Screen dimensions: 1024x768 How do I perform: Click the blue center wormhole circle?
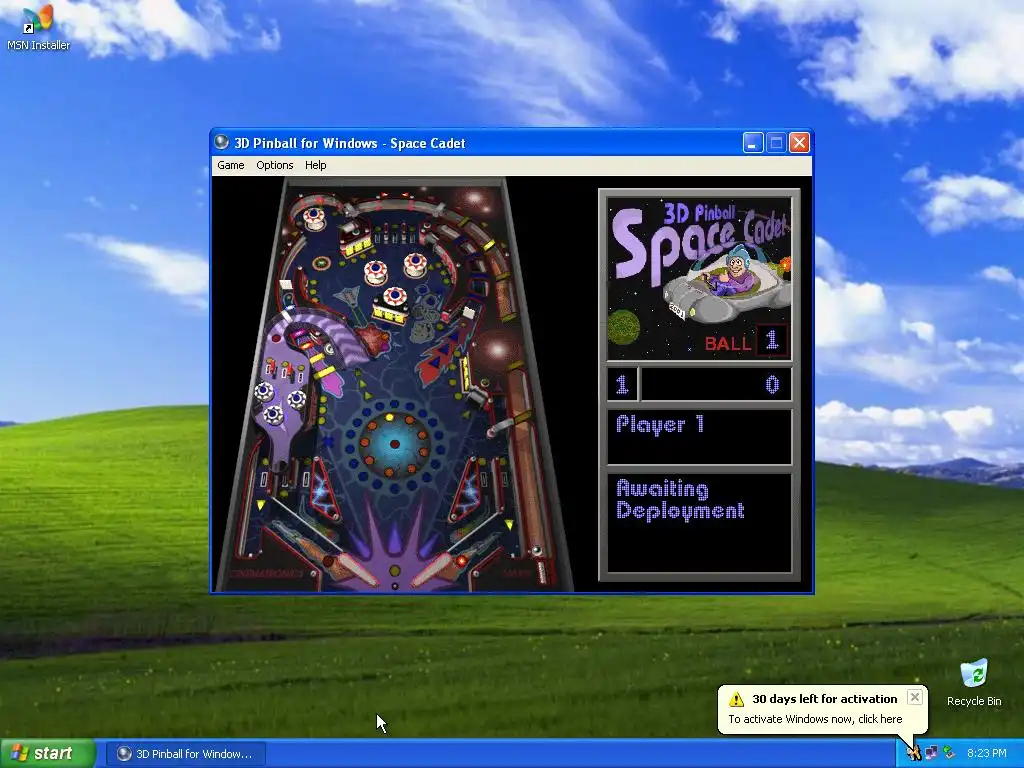click(x=394, y=444)
